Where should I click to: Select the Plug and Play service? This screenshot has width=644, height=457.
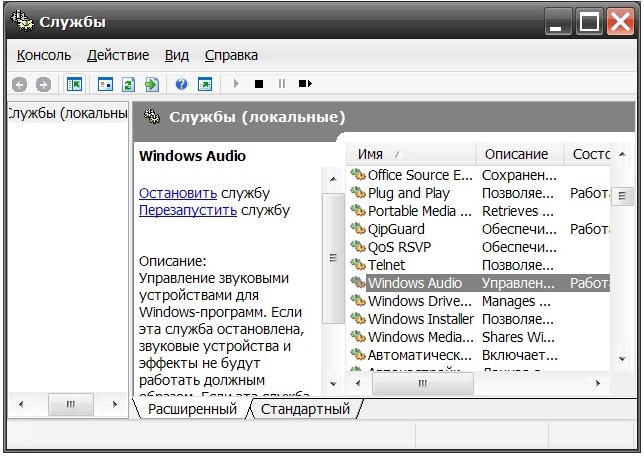click(479, 193)
